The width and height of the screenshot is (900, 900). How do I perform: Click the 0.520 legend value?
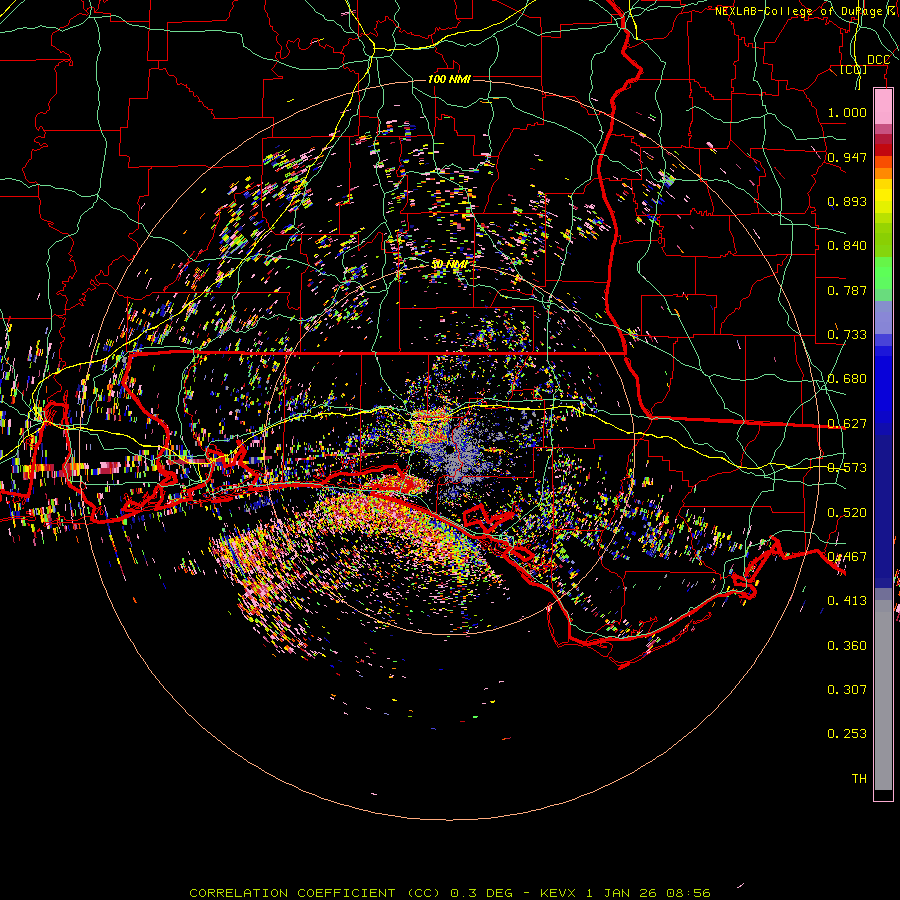click(847, 513)
